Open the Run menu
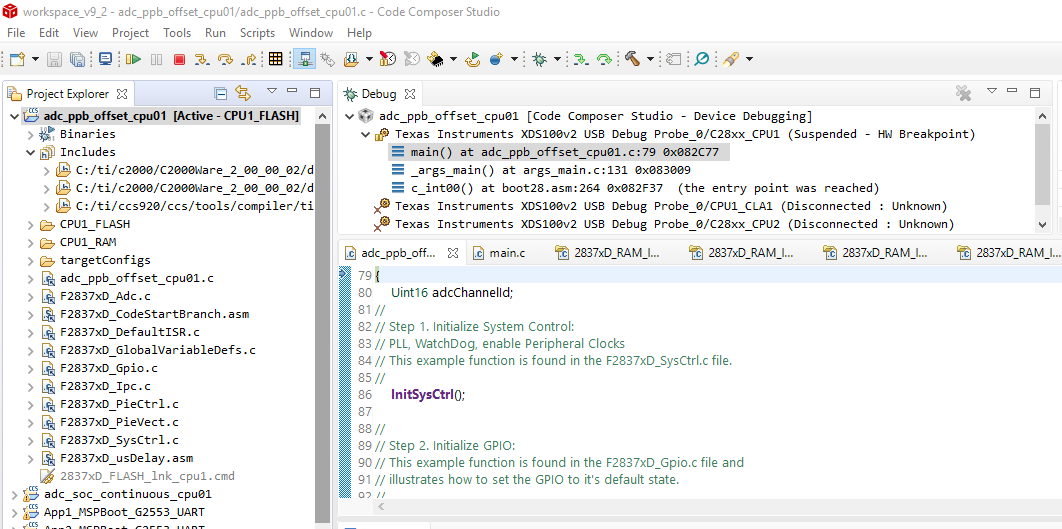Viewport: 1062px width, 529px height. 215,33
